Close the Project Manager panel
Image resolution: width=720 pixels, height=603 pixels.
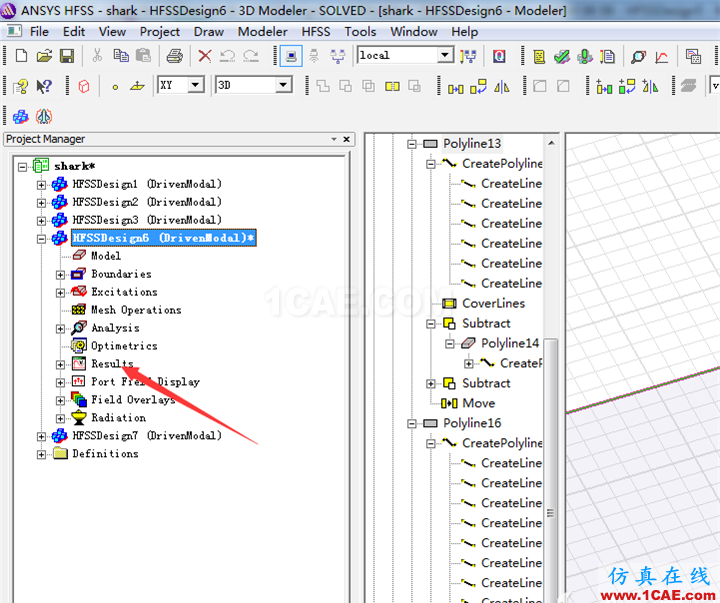click(347, 139)
